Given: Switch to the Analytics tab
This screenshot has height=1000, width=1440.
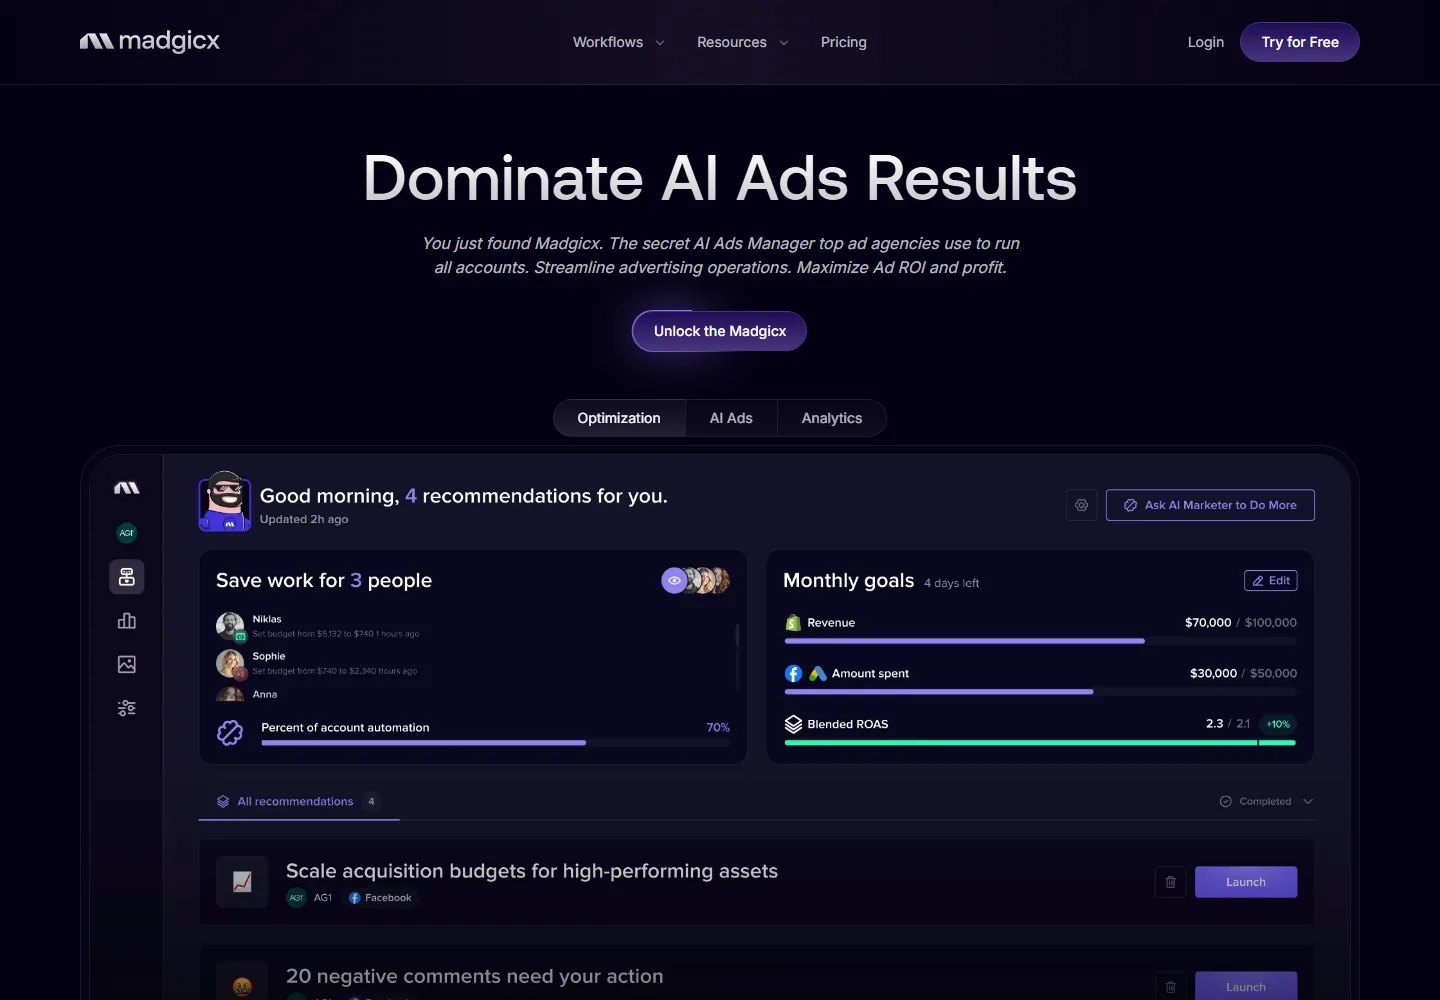Looking at the screenshot, I should (x=832, y=418).
